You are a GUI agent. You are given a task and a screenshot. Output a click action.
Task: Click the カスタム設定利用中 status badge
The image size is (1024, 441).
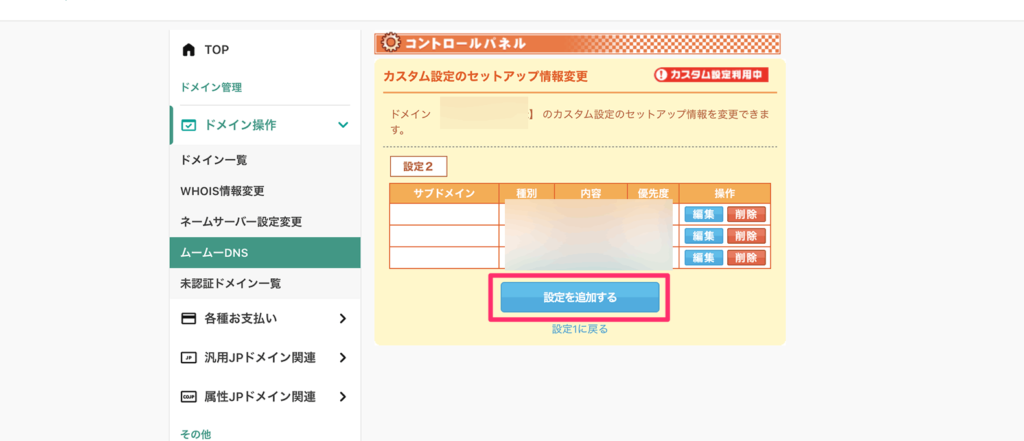click(x=711, y=75)
